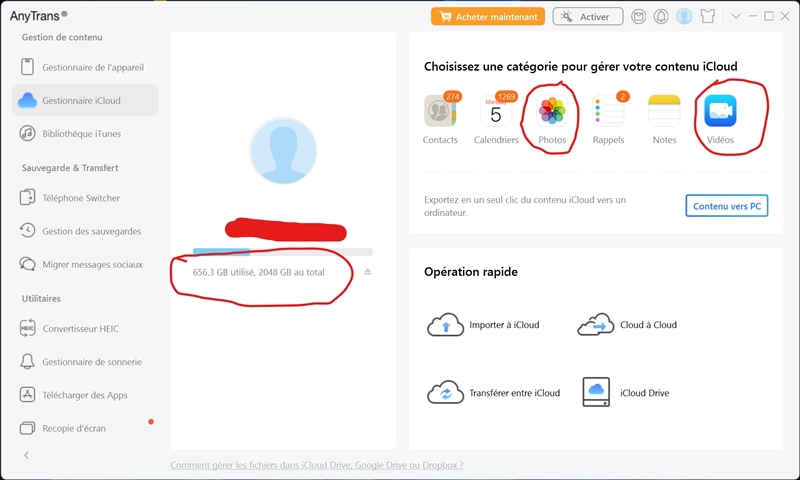Click the eject icon beside storage info
This screenshot has height=480, width=800.
pos(367,272)
